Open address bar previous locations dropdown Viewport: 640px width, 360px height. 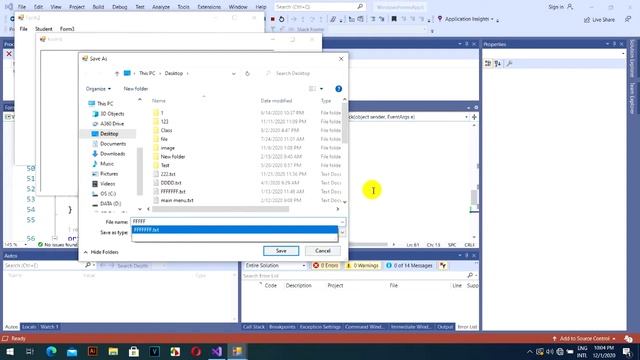[233, 73]
